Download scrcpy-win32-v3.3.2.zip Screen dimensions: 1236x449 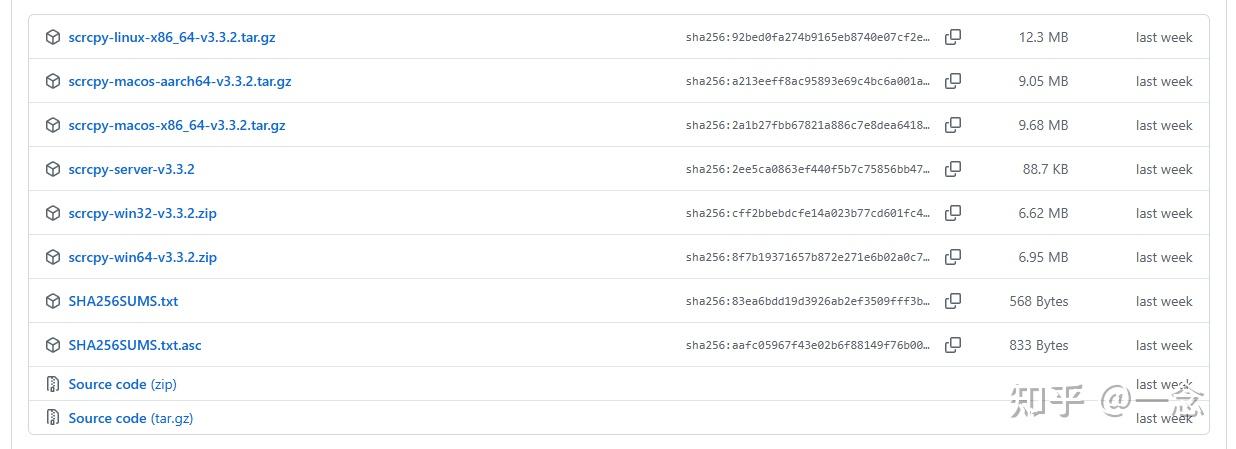pyautogui.click(x=142, y=213)
